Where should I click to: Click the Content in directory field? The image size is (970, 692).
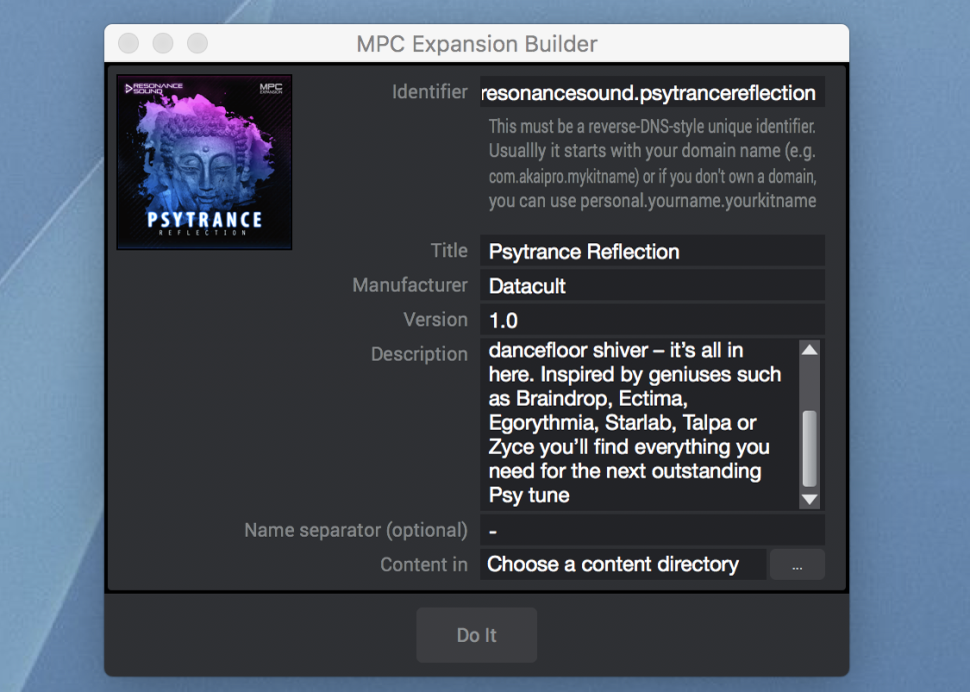(622, 564)
